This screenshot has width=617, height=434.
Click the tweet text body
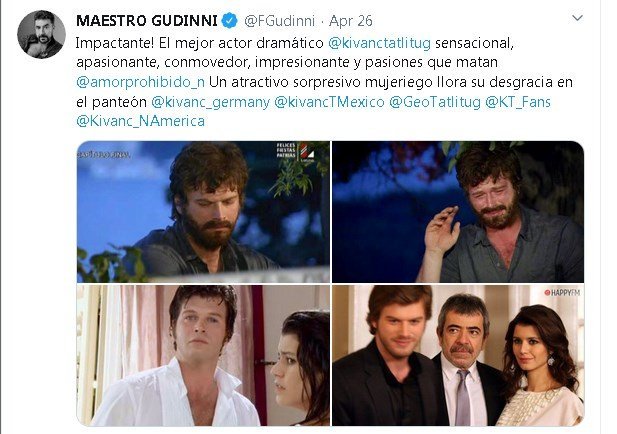(324, 82)
